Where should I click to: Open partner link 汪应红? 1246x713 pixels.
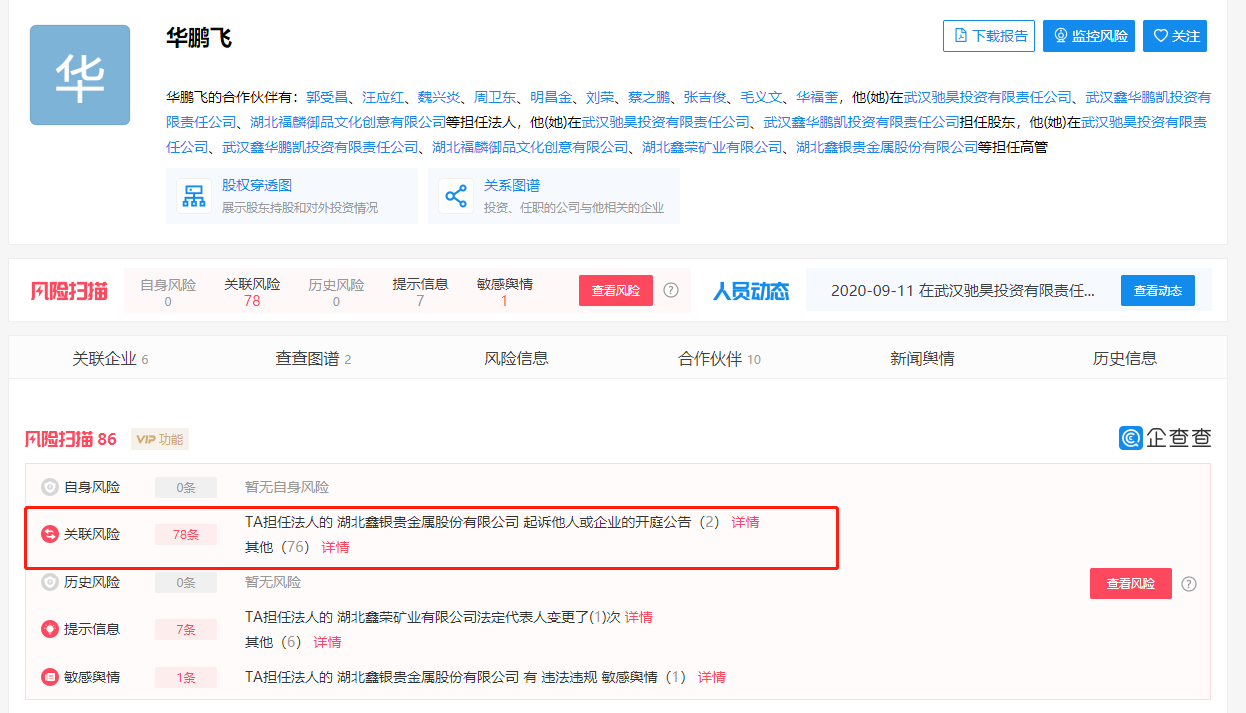click(383, 97)
